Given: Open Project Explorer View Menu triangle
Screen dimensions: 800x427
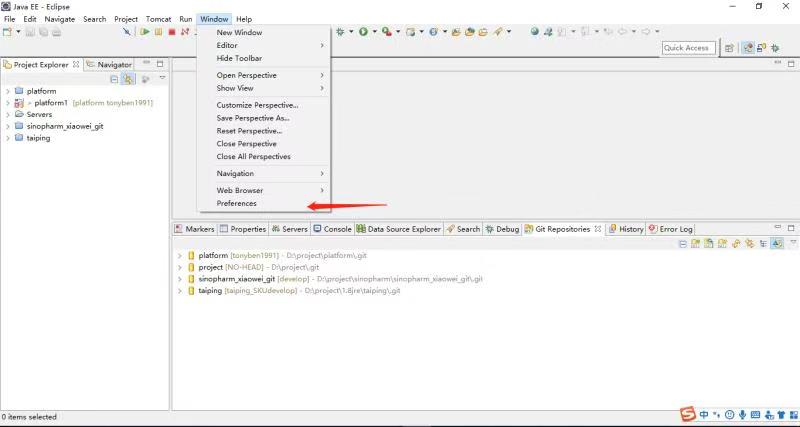Looking at the screenshot, I should click(x=162, y=78).
